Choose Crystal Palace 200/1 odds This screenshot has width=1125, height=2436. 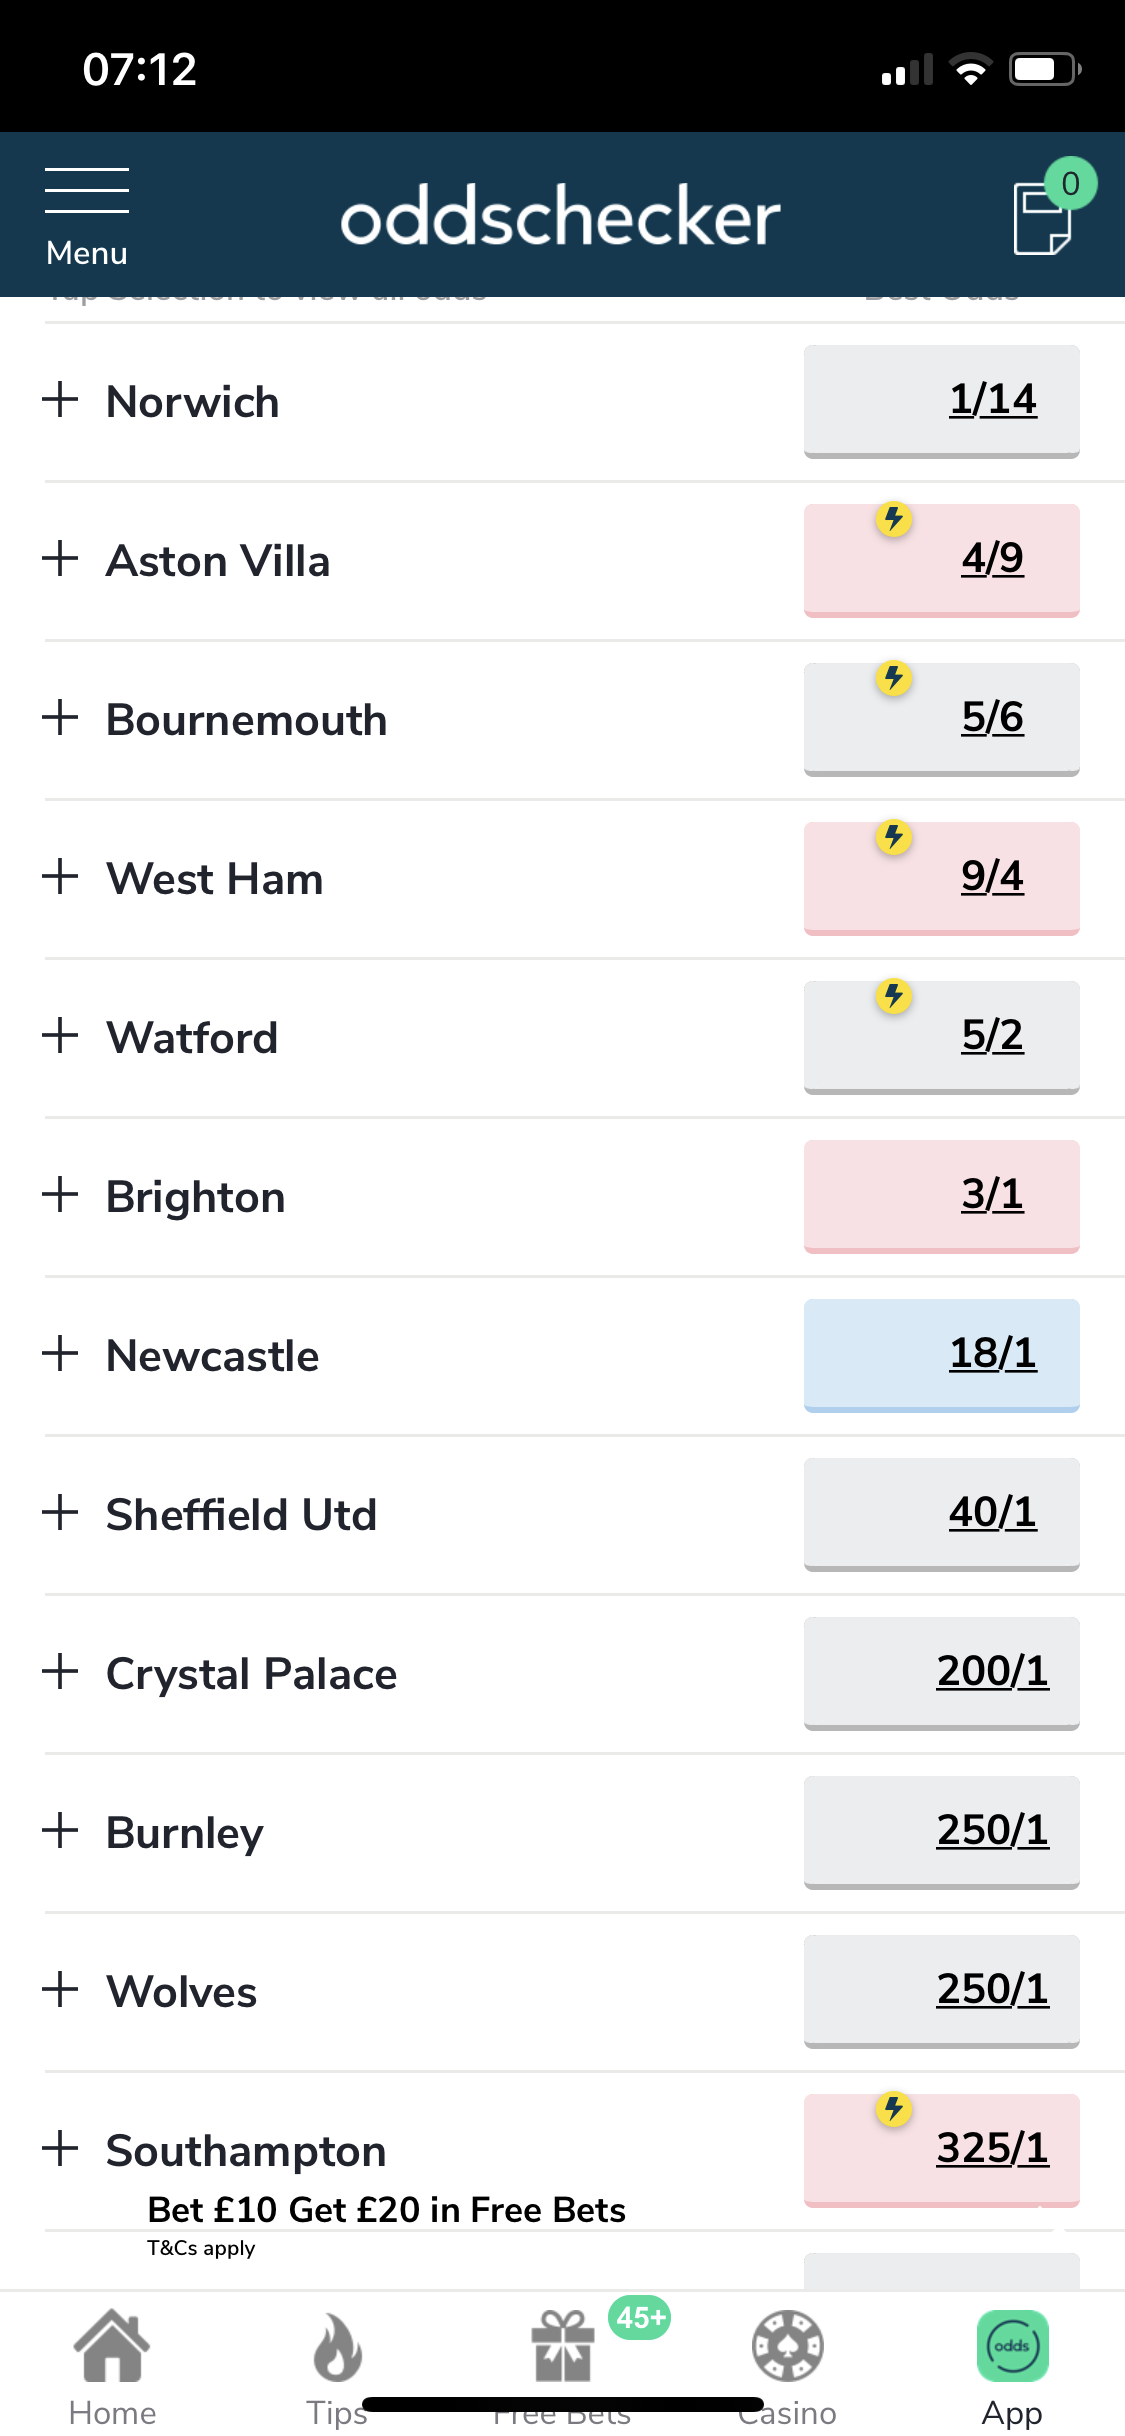point(942,1673)
